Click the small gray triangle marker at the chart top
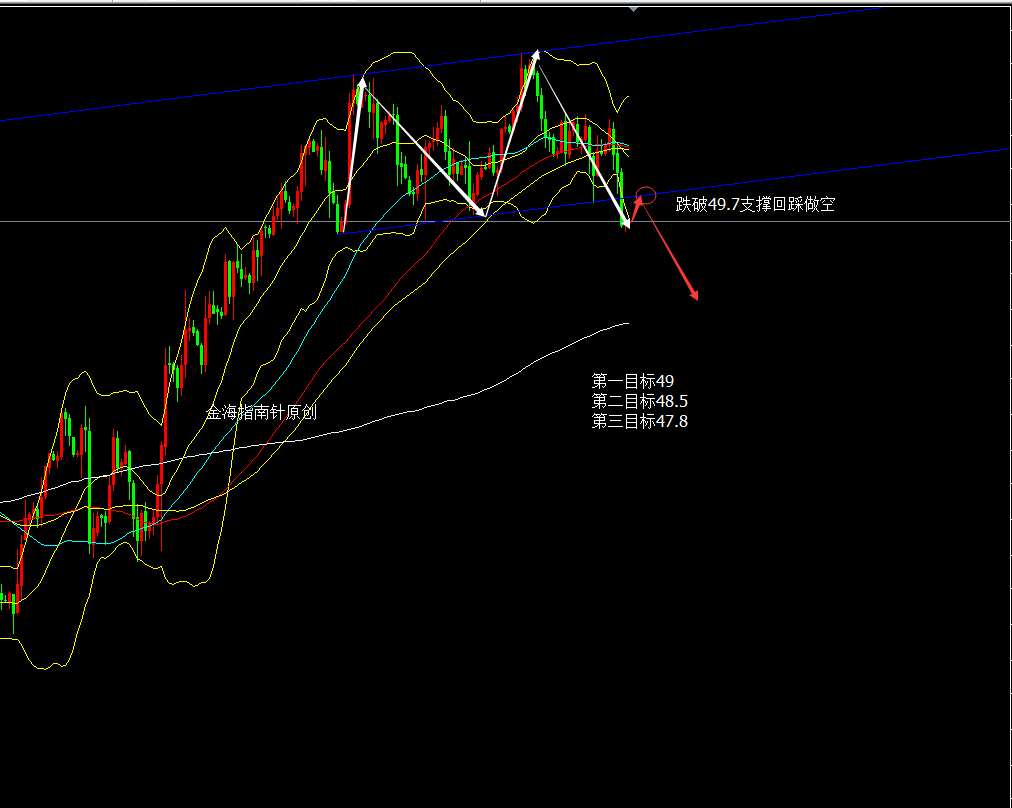Viewport: 1012px width, 808px height. pyautogui.click(x=632, y=8)
